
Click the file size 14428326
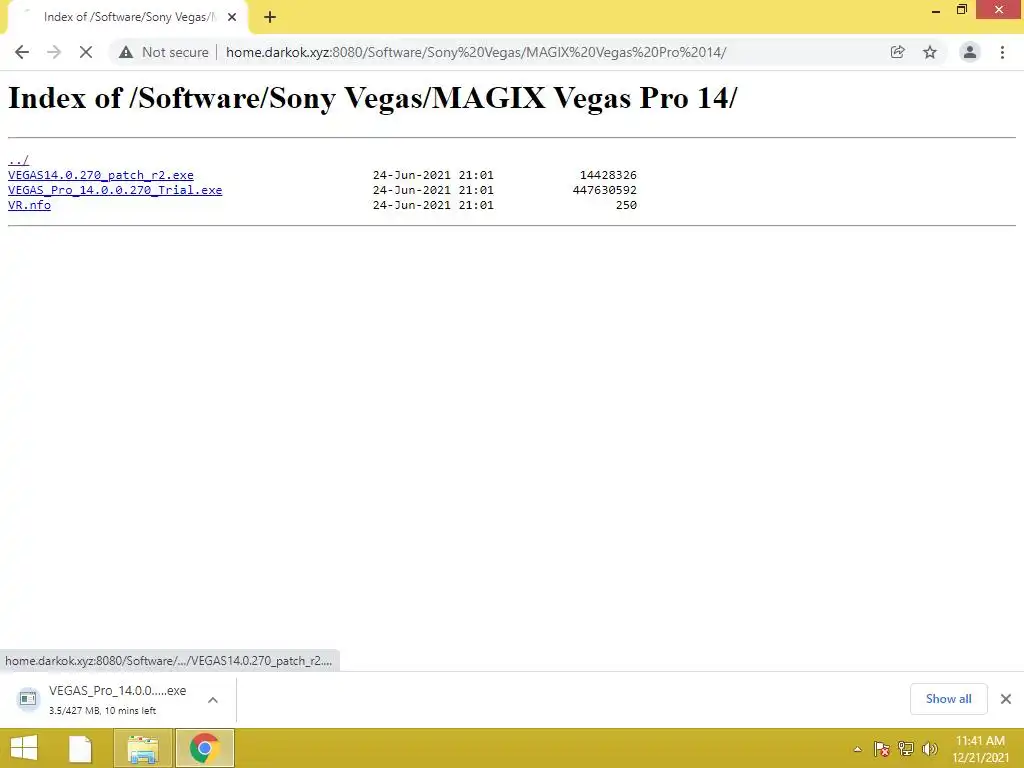coord(608,175)
